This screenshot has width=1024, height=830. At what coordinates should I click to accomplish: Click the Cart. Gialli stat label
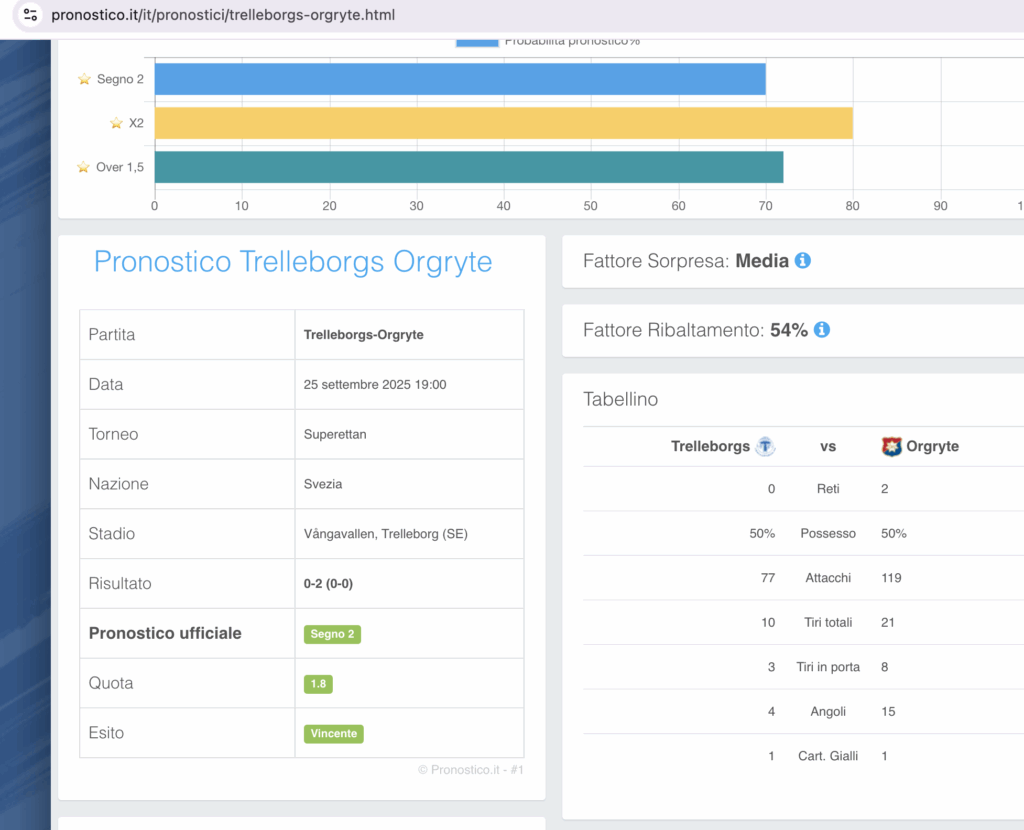click(828, 756)
